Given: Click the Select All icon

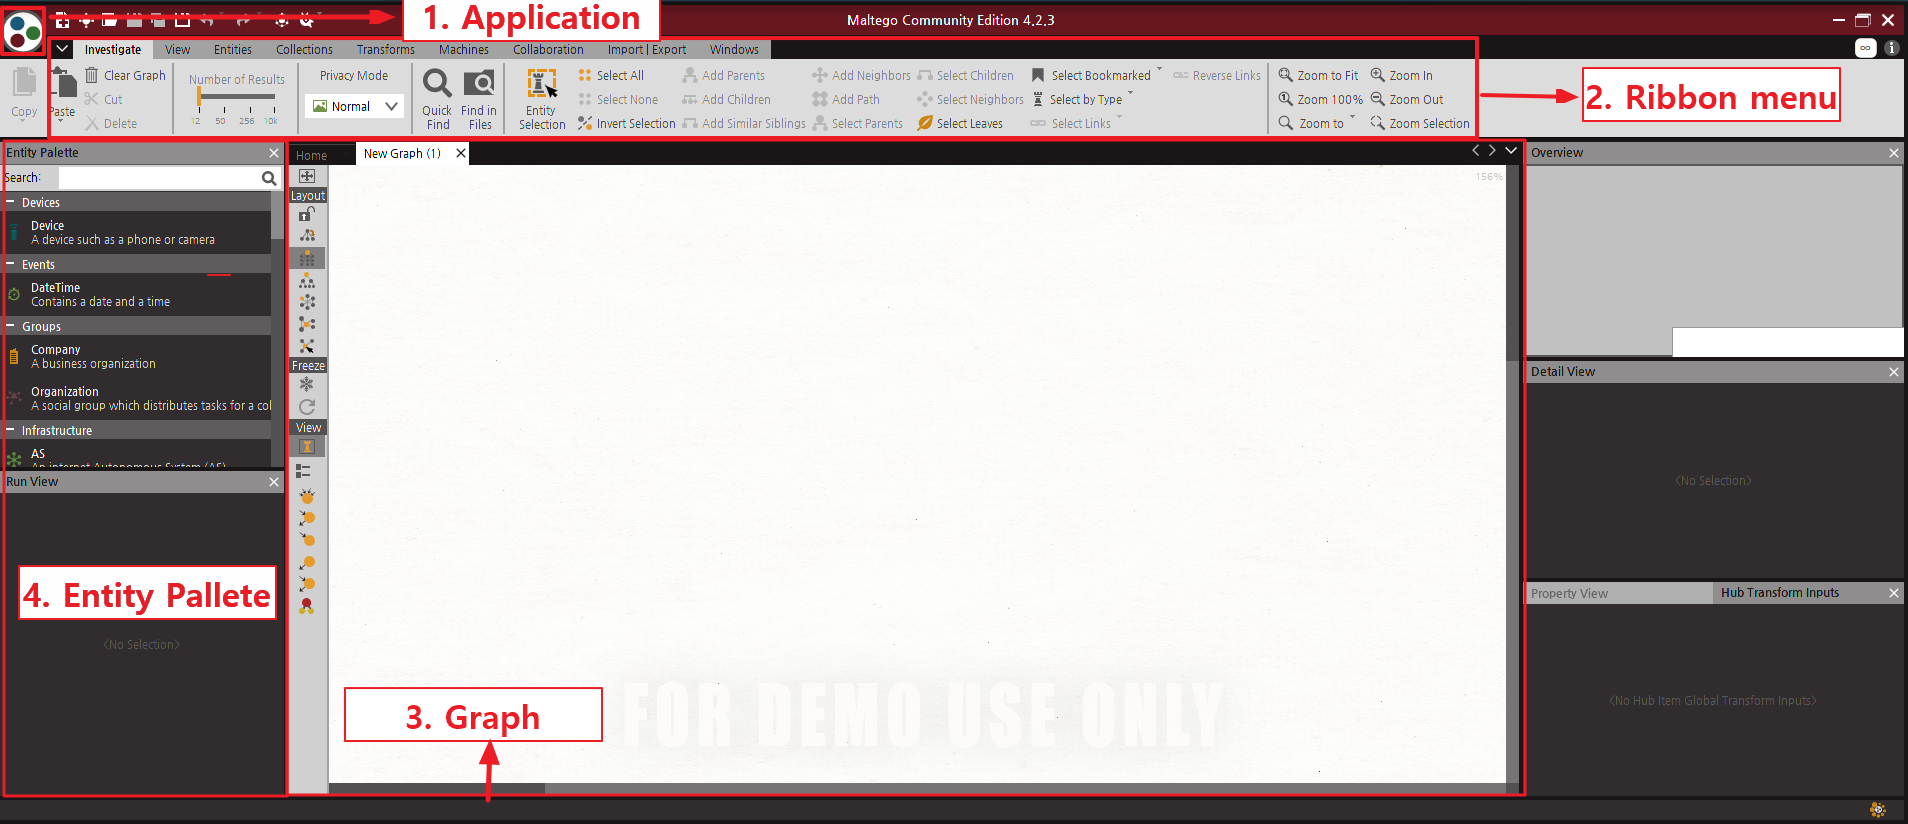Looking at the screenshot, I should (x=585, y=75).
